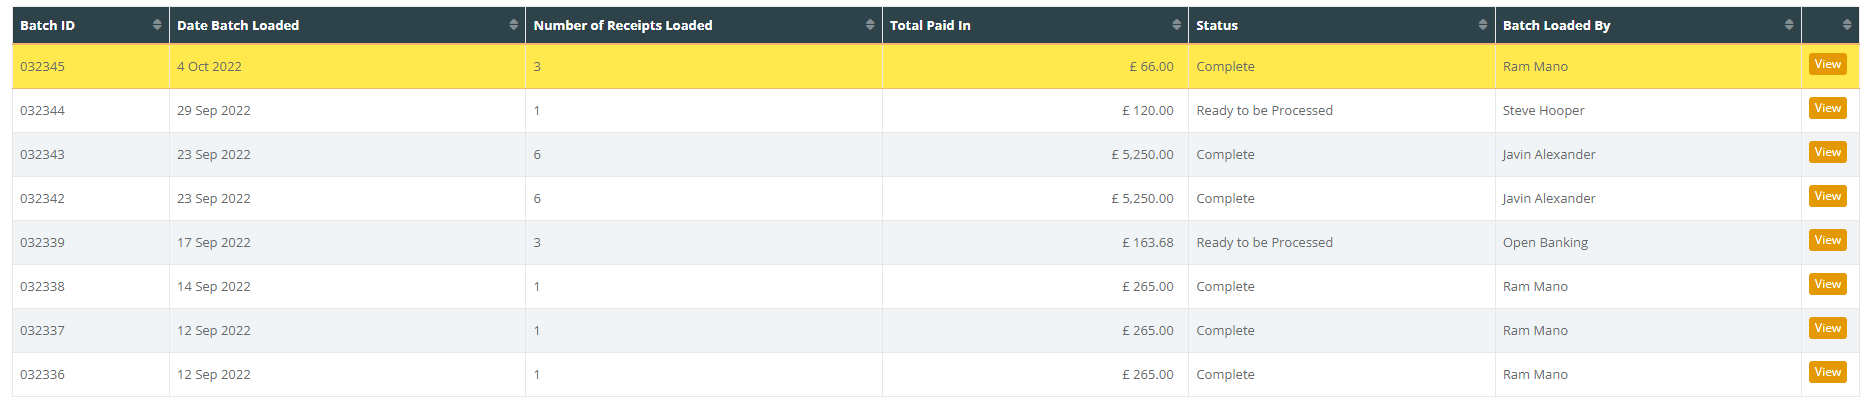This screenshot has height=409, width=1863.
Task: Sort by Total Paid In arrows
Action: pyautogui.click(x=1176, y=25)
